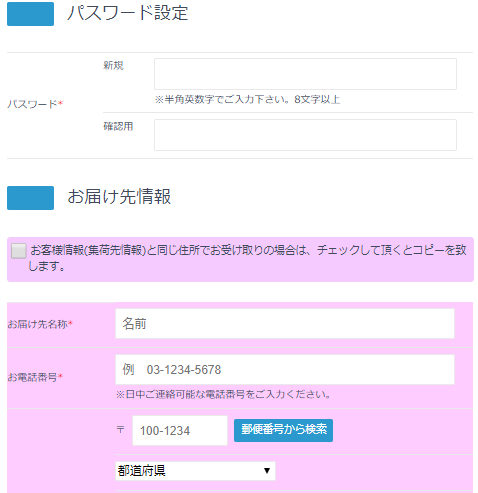This screenshot has height=493, width=478.
Task: Click the お届け先名称 required label
Action: tap(40, 324)
